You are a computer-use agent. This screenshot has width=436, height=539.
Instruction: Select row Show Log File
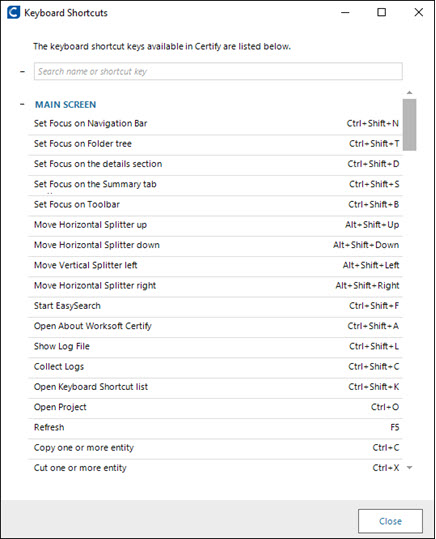click(215, 347)
